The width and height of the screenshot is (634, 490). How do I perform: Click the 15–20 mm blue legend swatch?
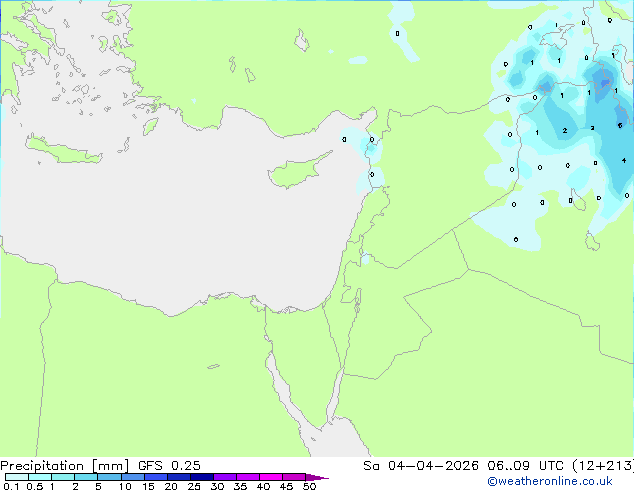pyautogui.click(x=155, y=477)
